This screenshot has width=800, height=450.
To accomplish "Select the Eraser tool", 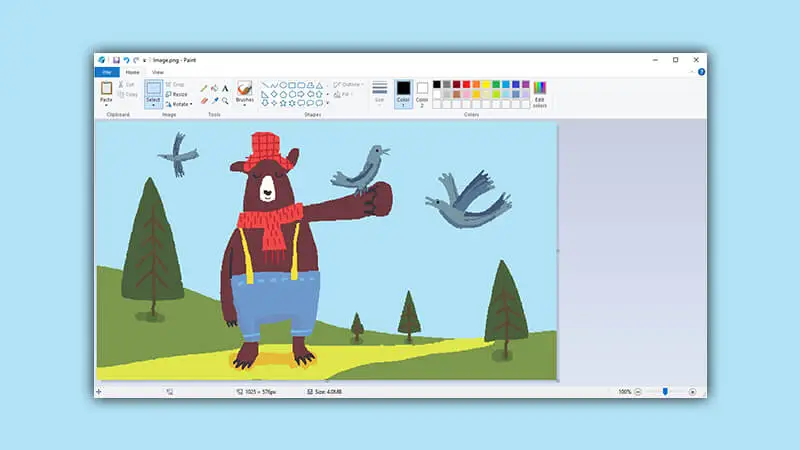I will pyautogui.click(x=204, y=100).
